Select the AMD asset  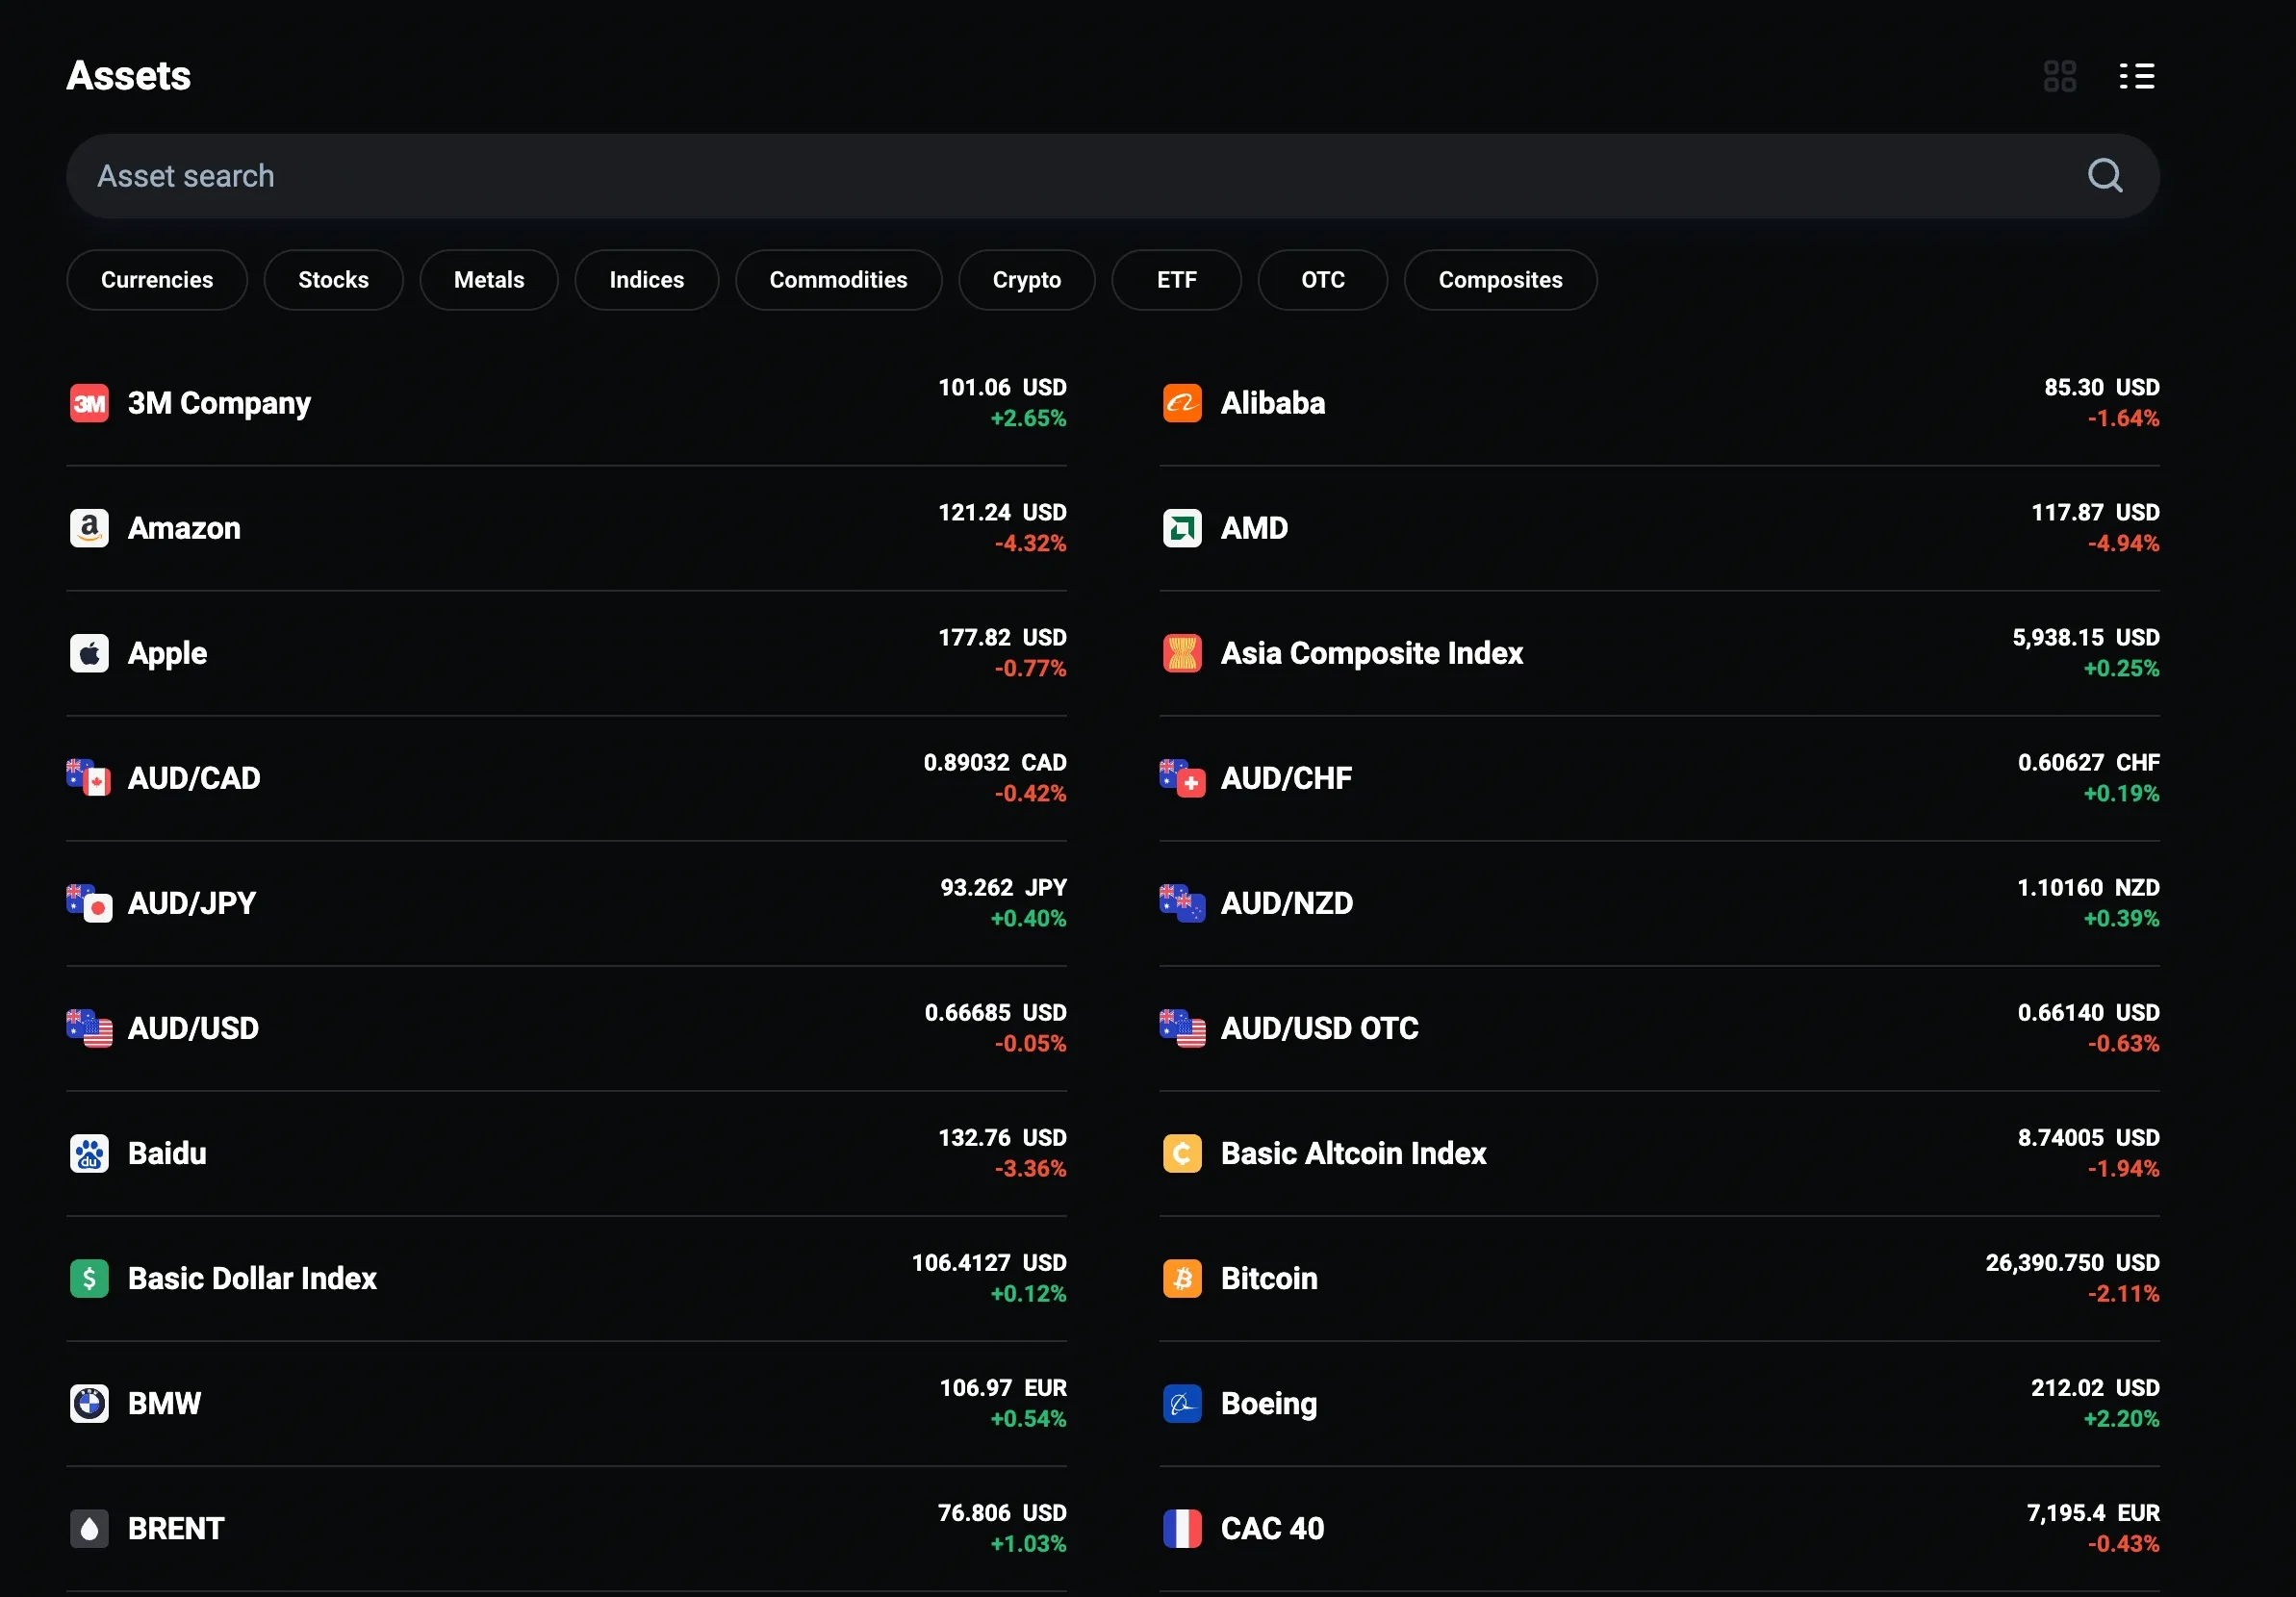click(1659, 528)
